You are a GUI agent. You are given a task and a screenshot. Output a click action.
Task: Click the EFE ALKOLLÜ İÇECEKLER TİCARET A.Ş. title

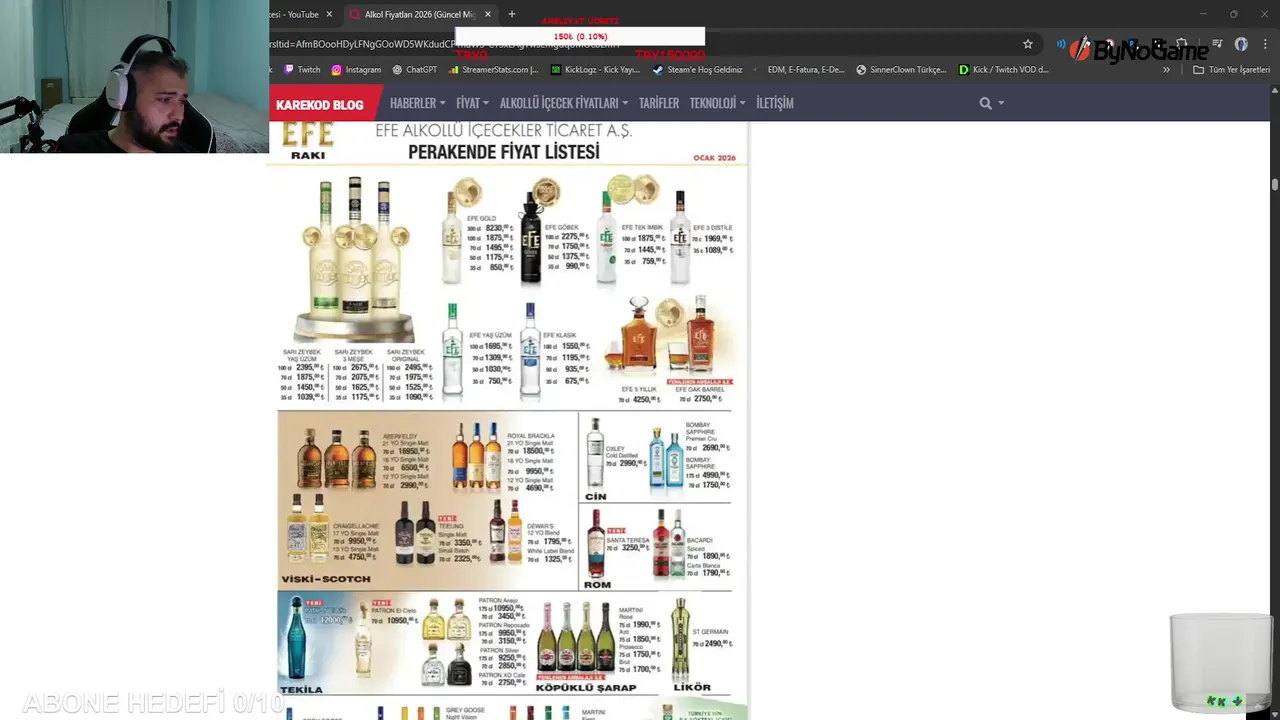(x=503, y=131)
